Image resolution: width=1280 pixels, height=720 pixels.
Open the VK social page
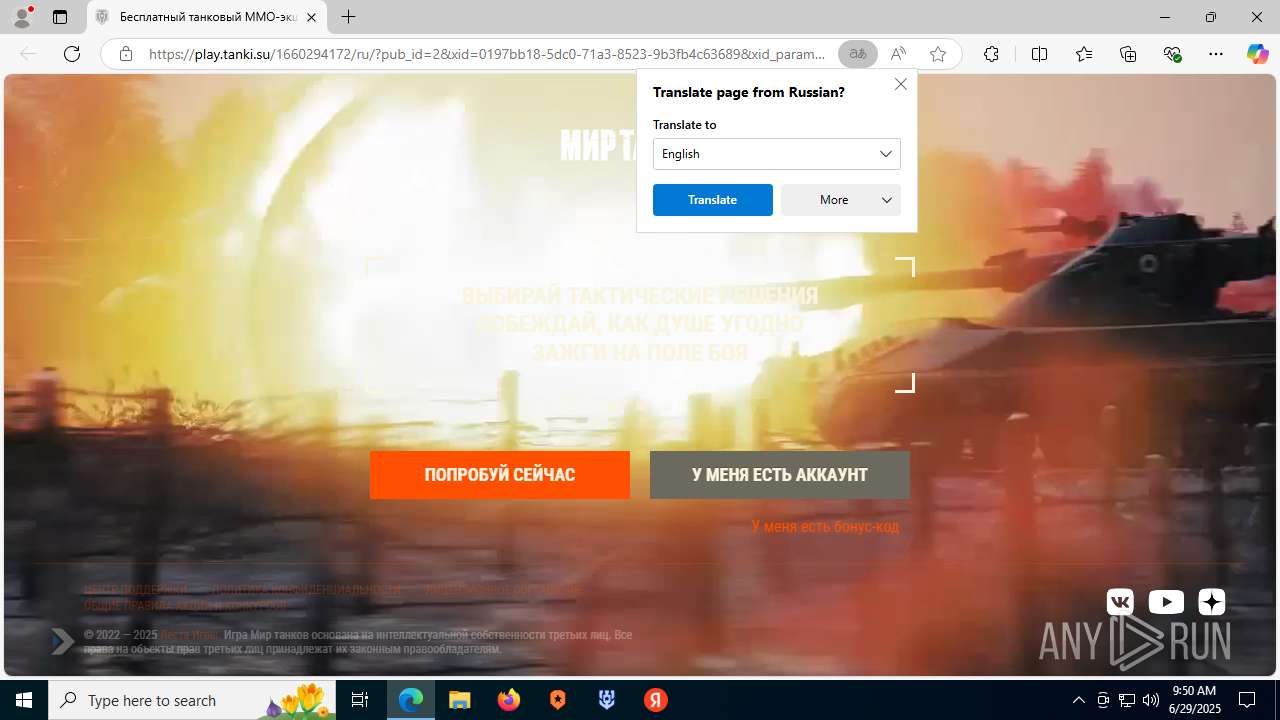click(1120, 602)
